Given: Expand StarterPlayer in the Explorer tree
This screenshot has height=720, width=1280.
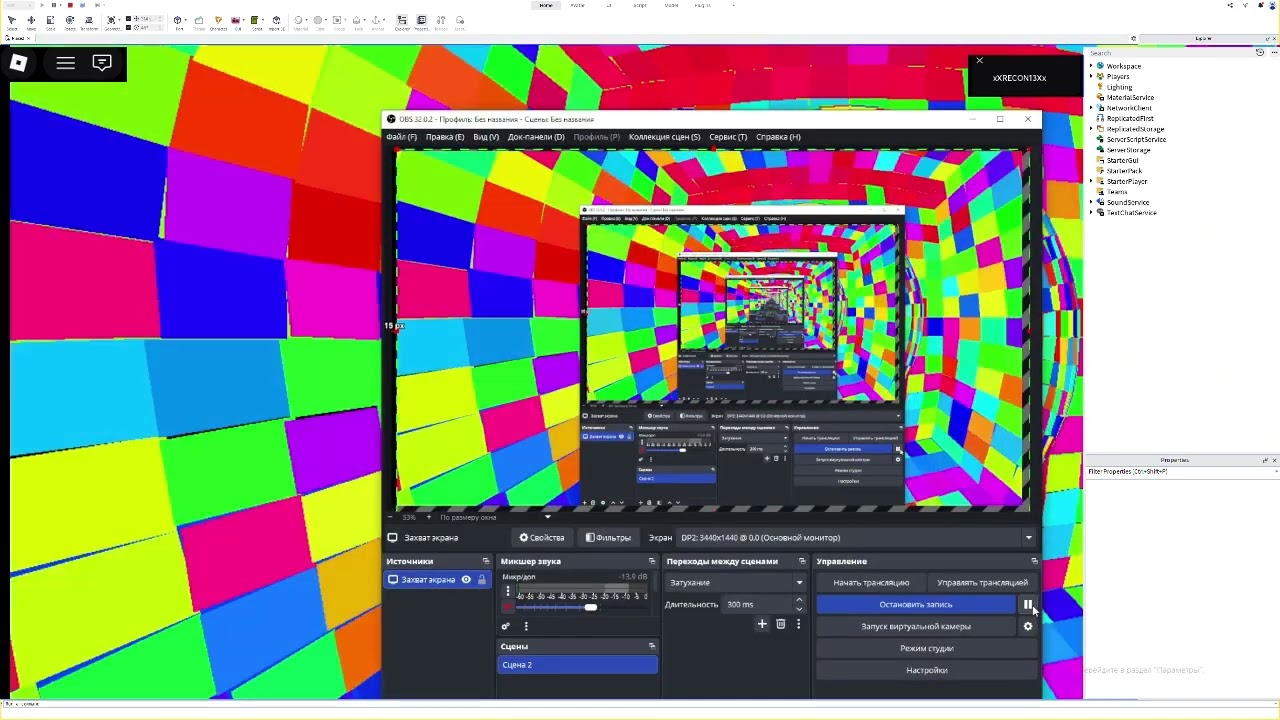Looking at the screenshot, I should [1091, 181].
